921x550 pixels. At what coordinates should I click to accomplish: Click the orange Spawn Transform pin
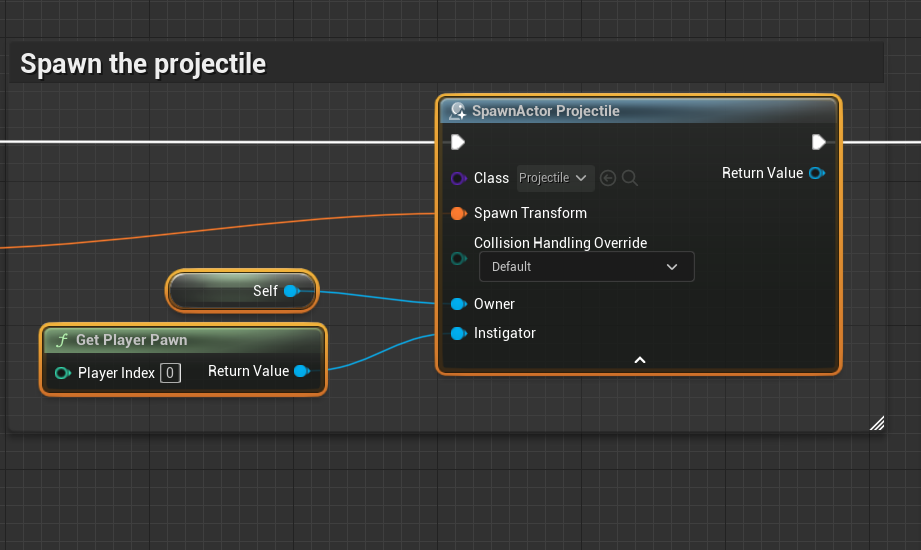[x=458, y=213]
